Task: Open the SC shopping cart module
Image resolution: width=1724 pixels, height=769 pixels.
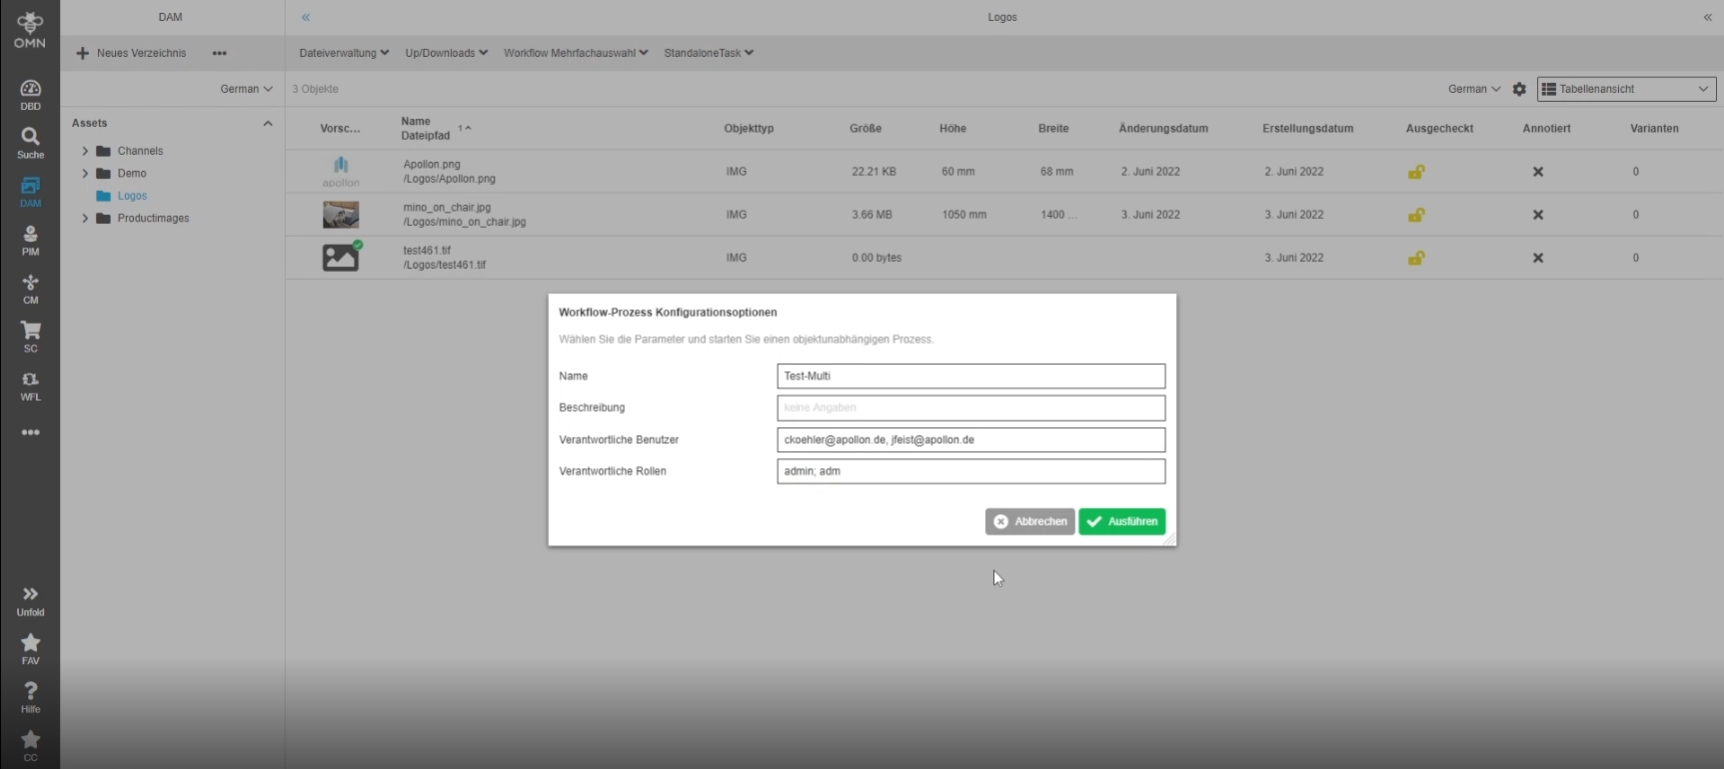Action: (30, 336)
